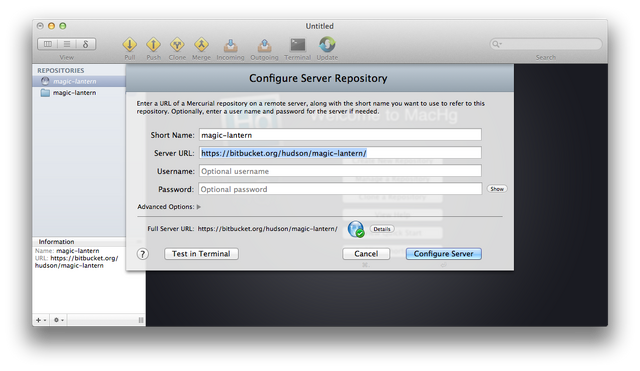Open the gear action menu
Image resolution: width=640 pixels, height=371 pixels.
pos(58,320)
